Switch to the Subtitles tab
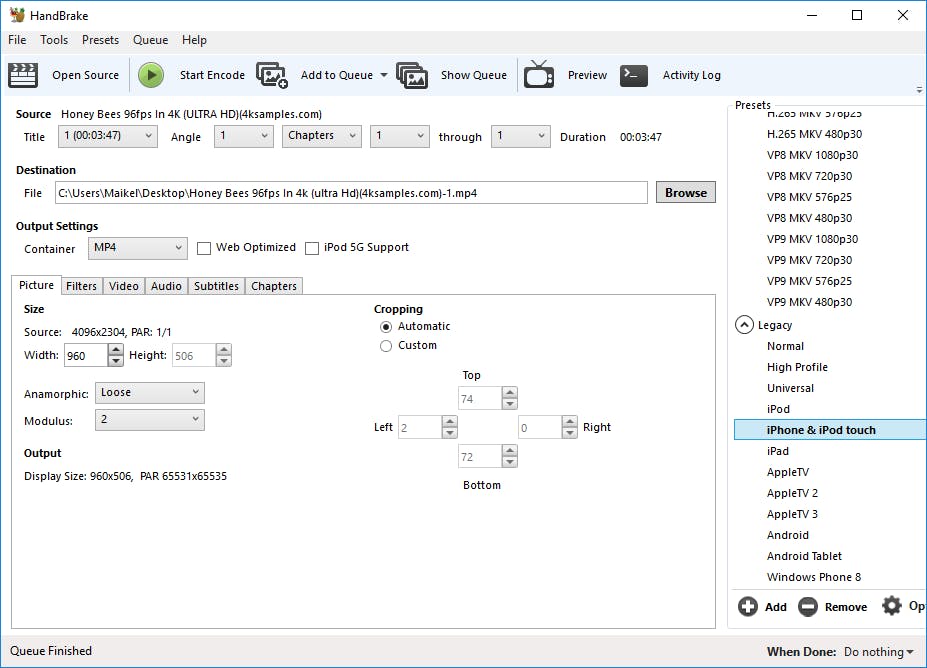927x668 pixels. tap(216, 286)
